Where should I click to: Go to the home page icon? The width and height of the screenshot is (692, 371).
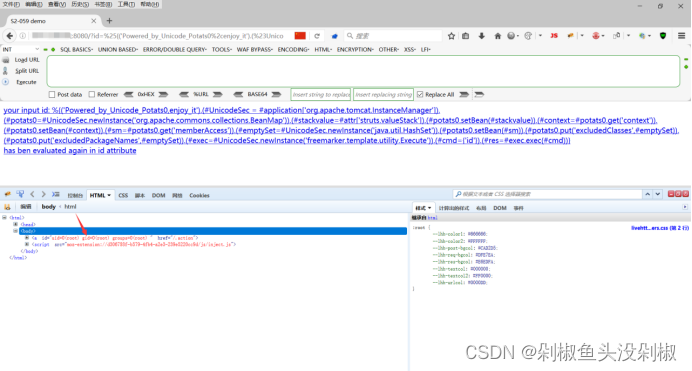[497, 36]
